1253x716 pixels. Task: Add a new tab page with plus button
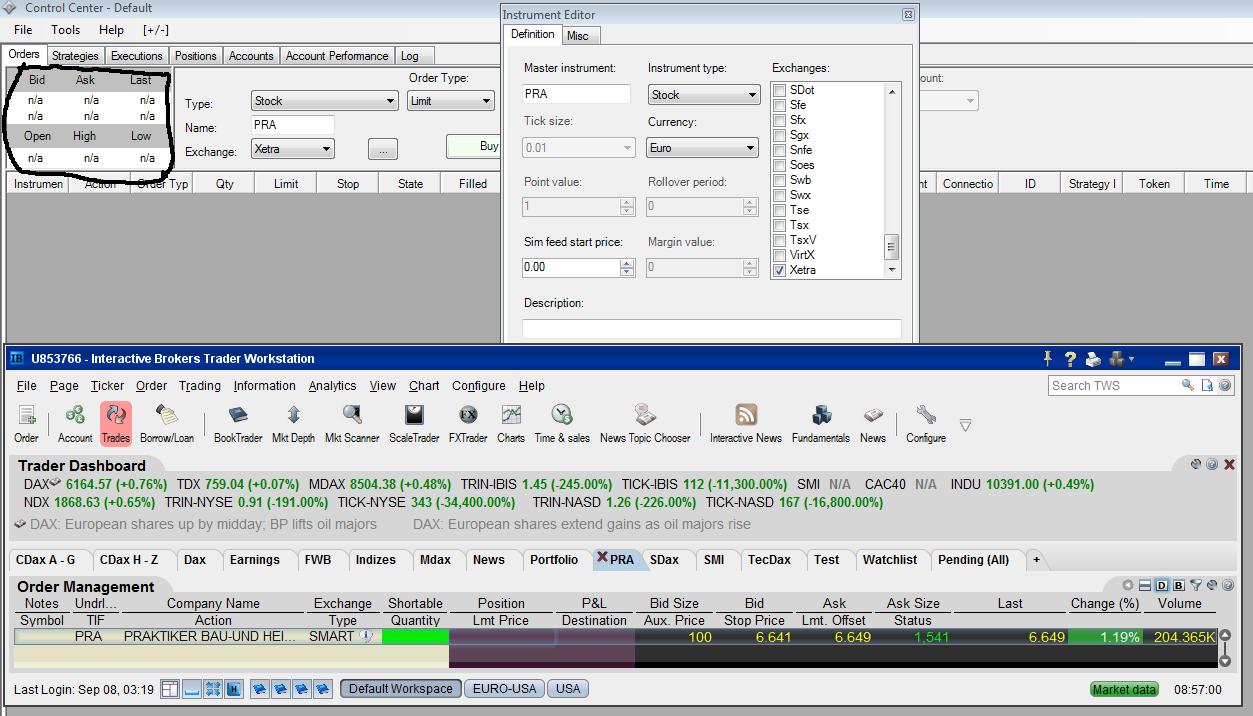point(1036,560)
